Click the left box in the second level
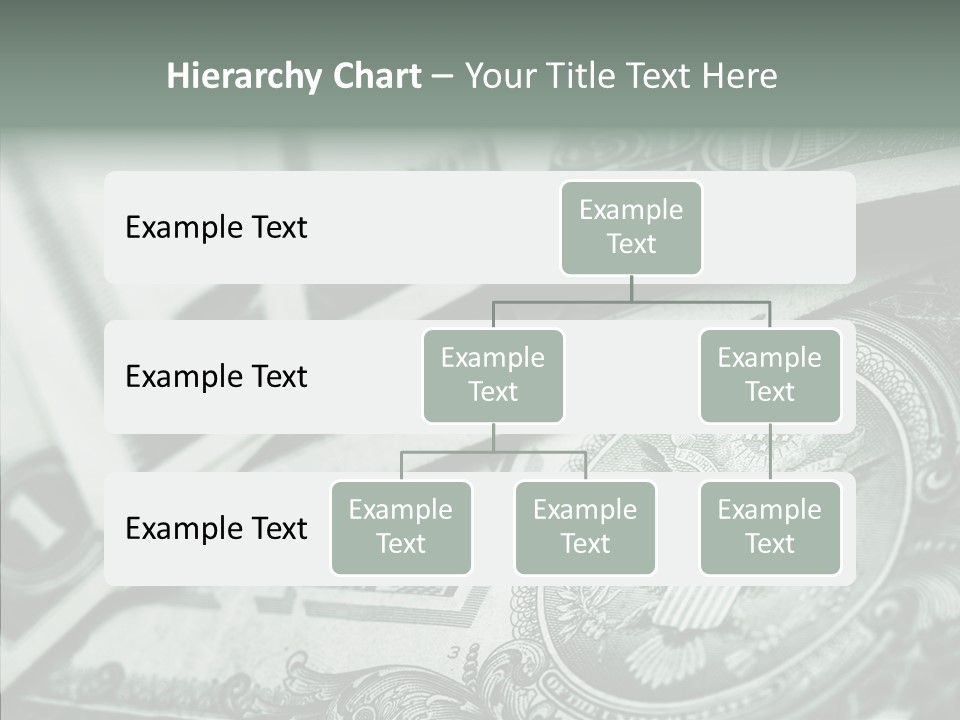 [493, 375]
